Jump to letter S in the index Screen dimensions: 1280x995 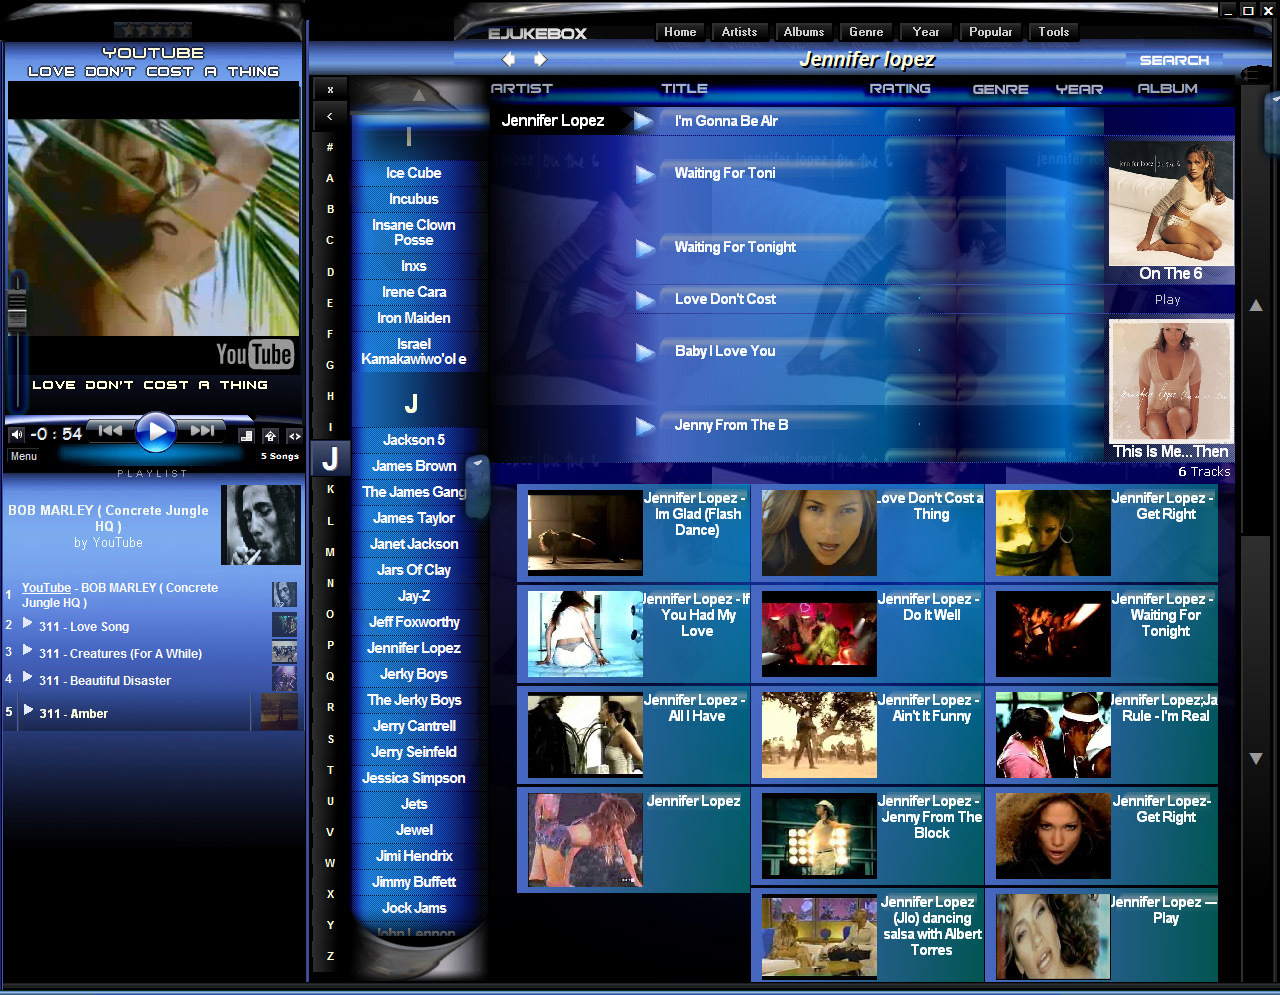click(x=330, y=739)
